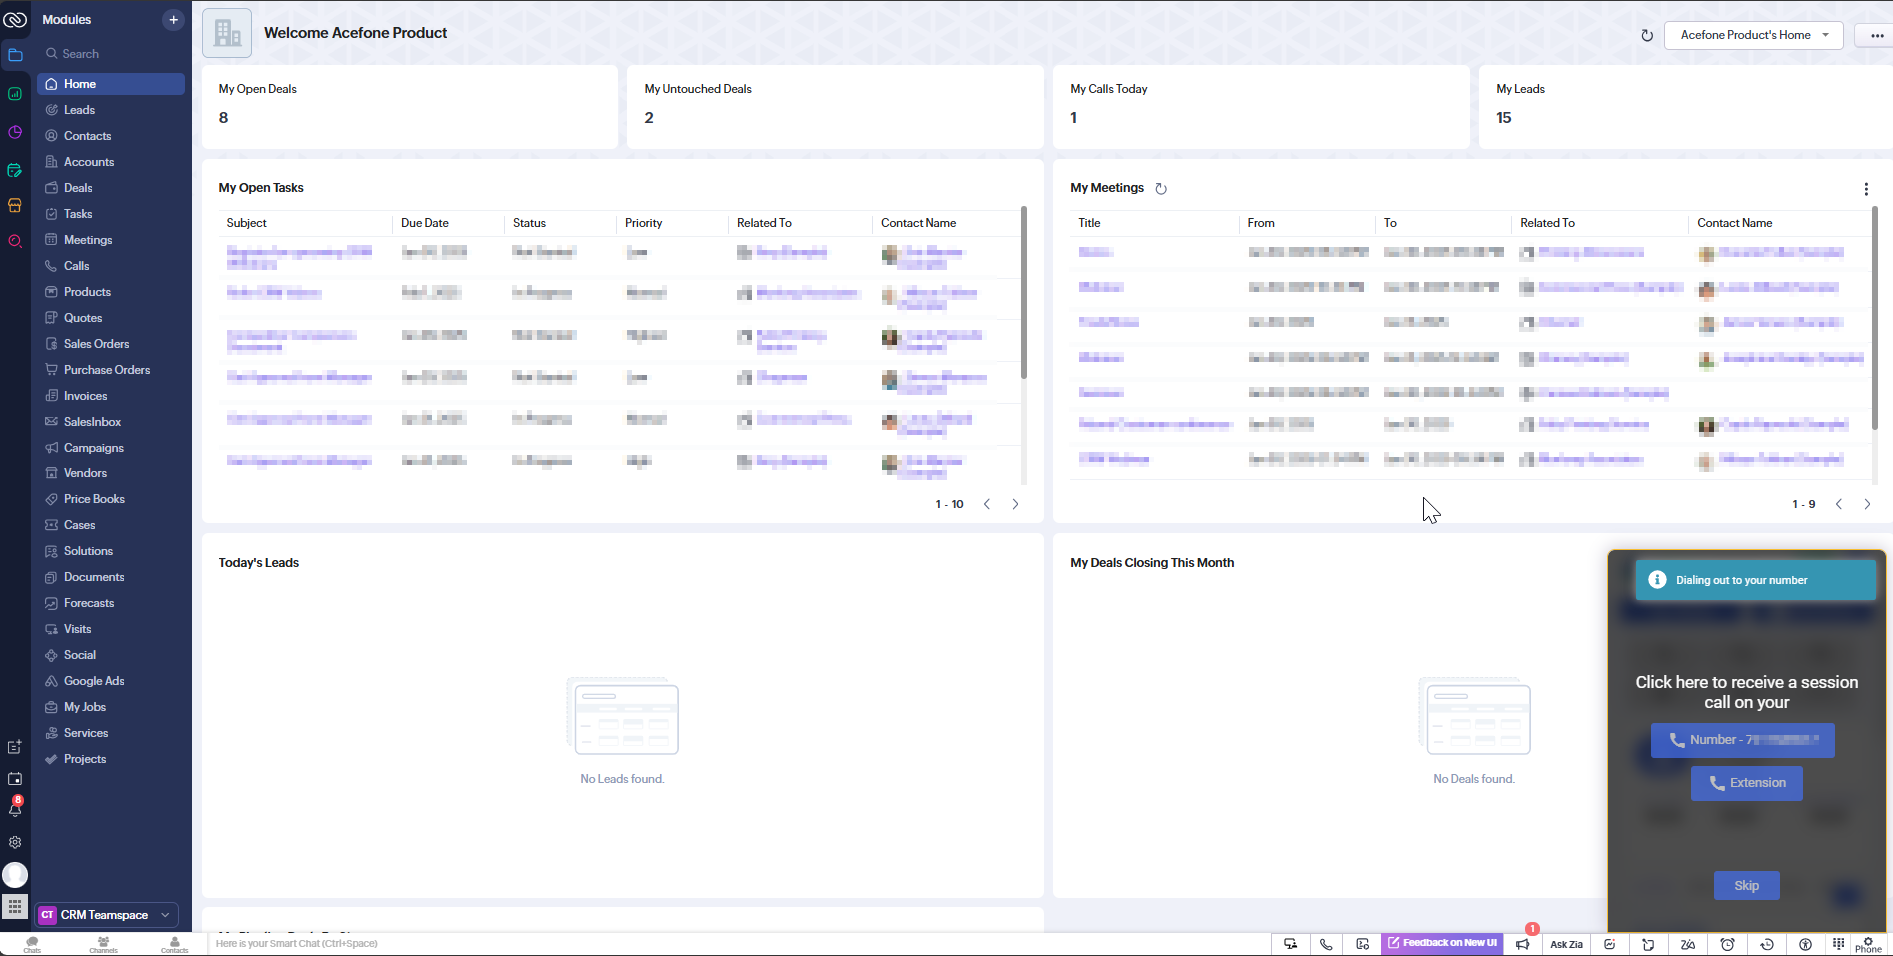Screen dimensions: 1893x956
Task: Open the pink search-magnifier rail icon
Action: 15,241
